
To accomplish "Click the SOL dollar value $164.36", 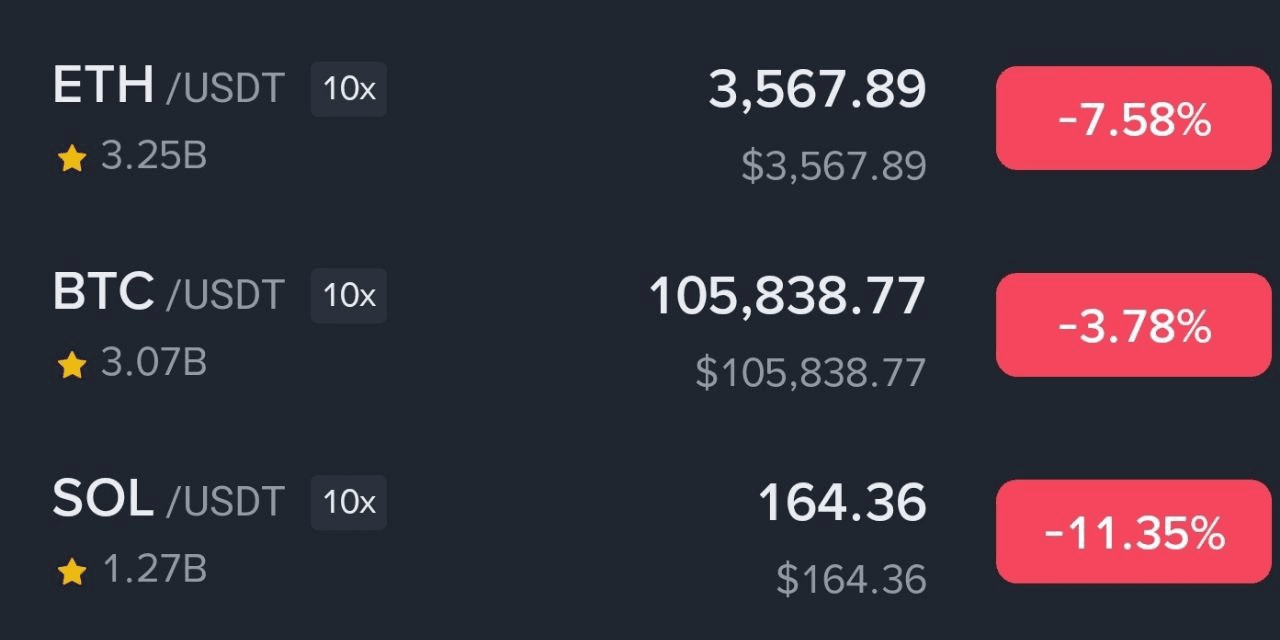I will coord(851,580).
